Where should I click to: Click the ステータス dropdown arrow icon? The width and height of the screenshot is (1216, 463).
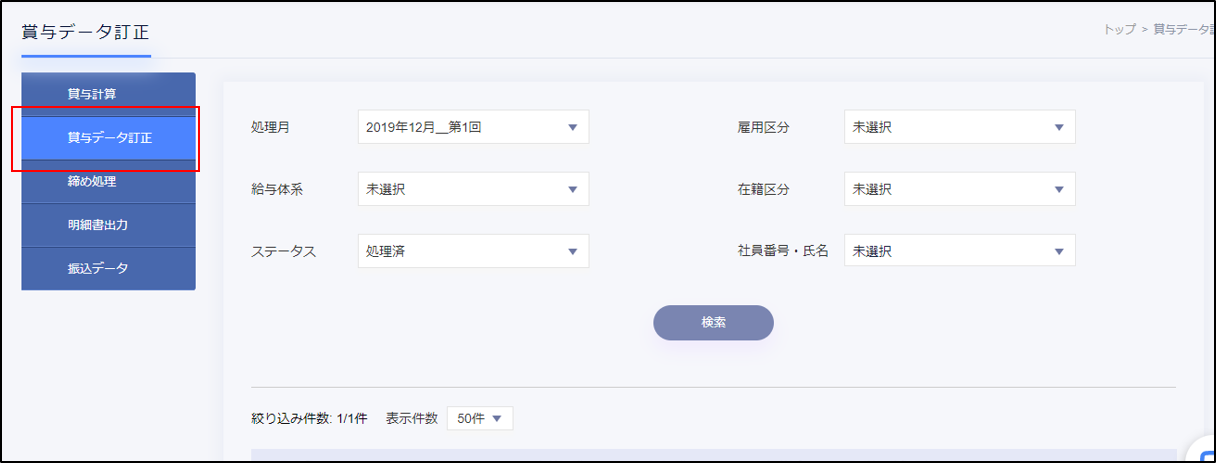click(573, 251)
